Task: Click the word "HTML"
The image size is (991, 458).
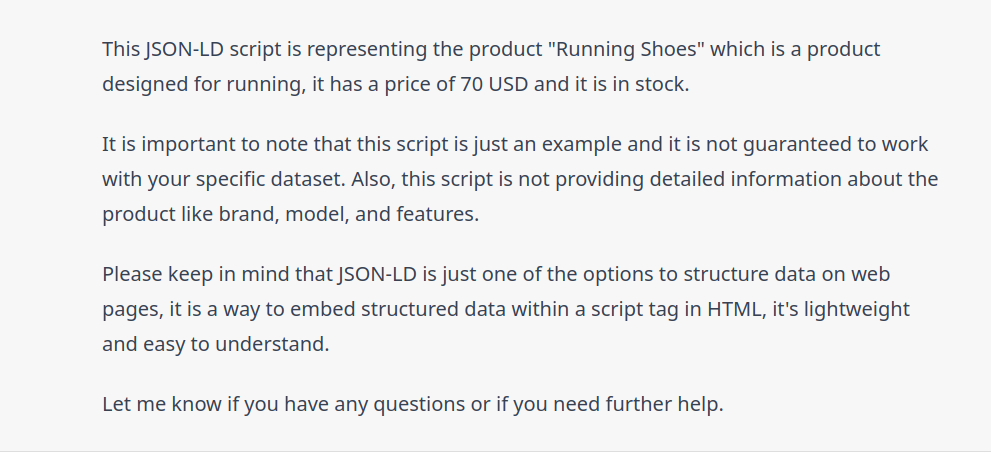Action: point(733,309)
